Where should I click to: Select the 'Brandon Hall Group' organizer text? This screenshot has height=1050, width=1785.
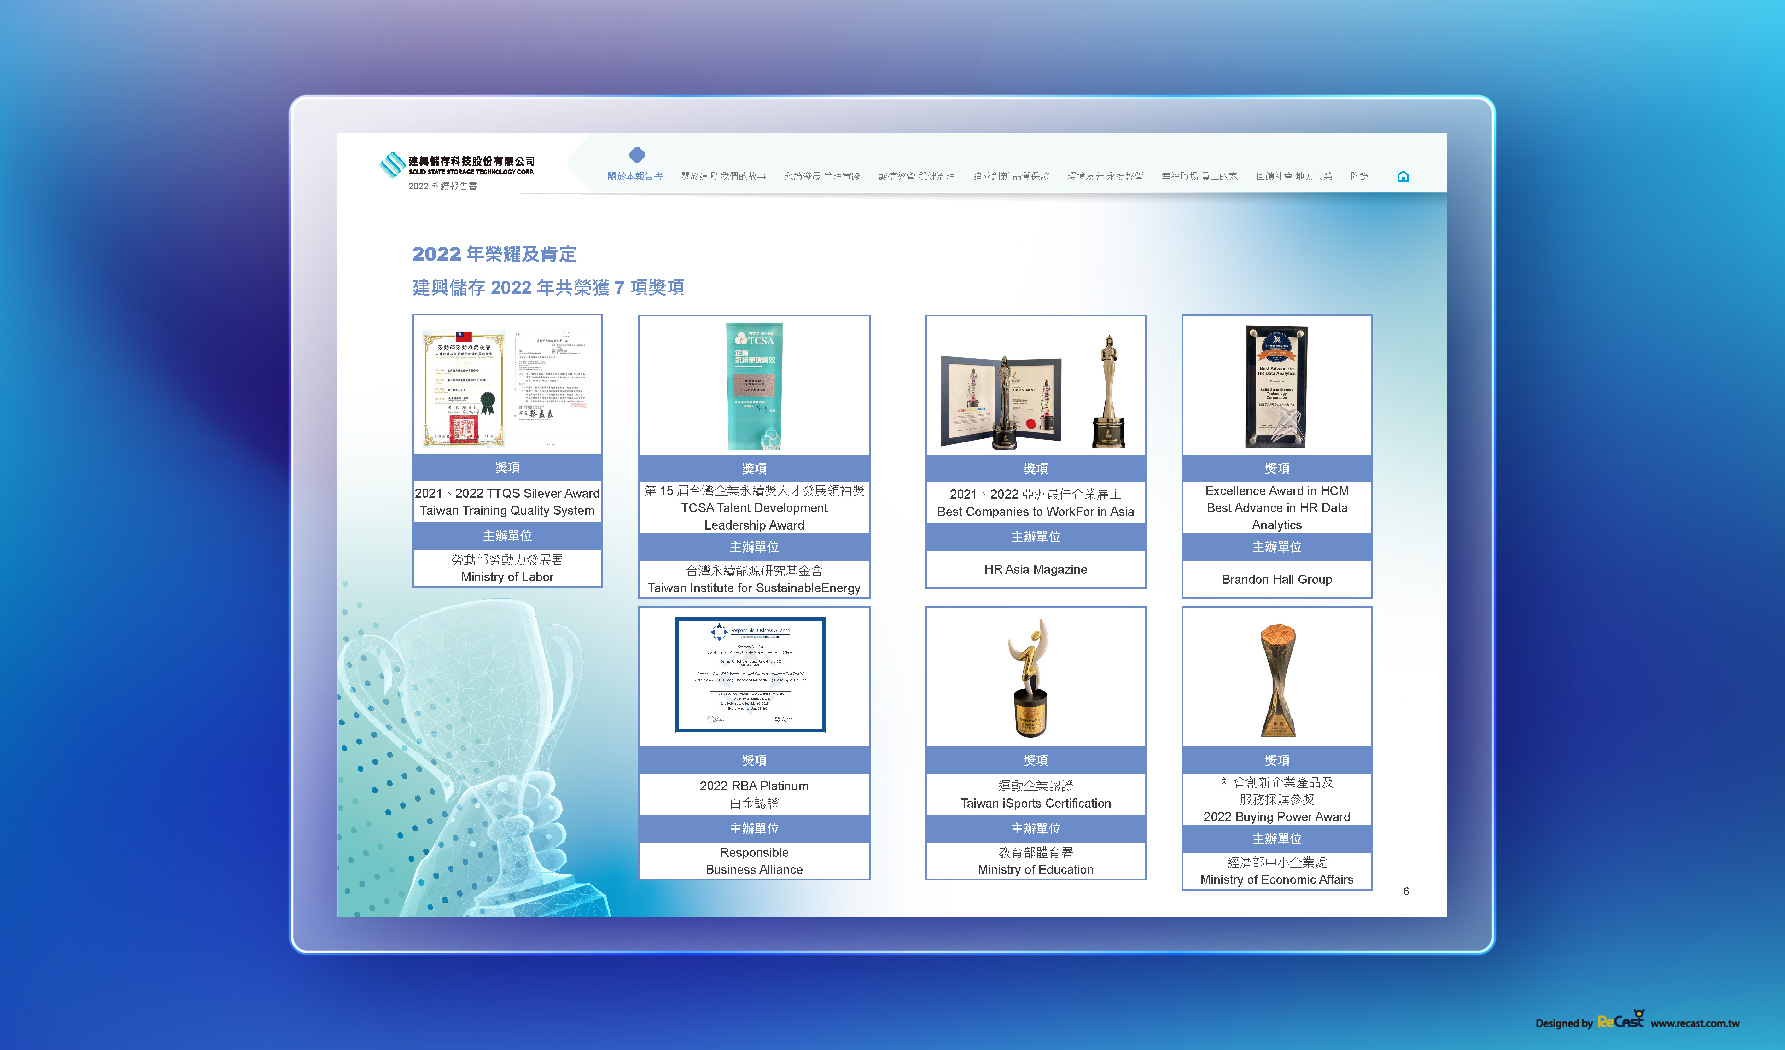coord(1277,579)
